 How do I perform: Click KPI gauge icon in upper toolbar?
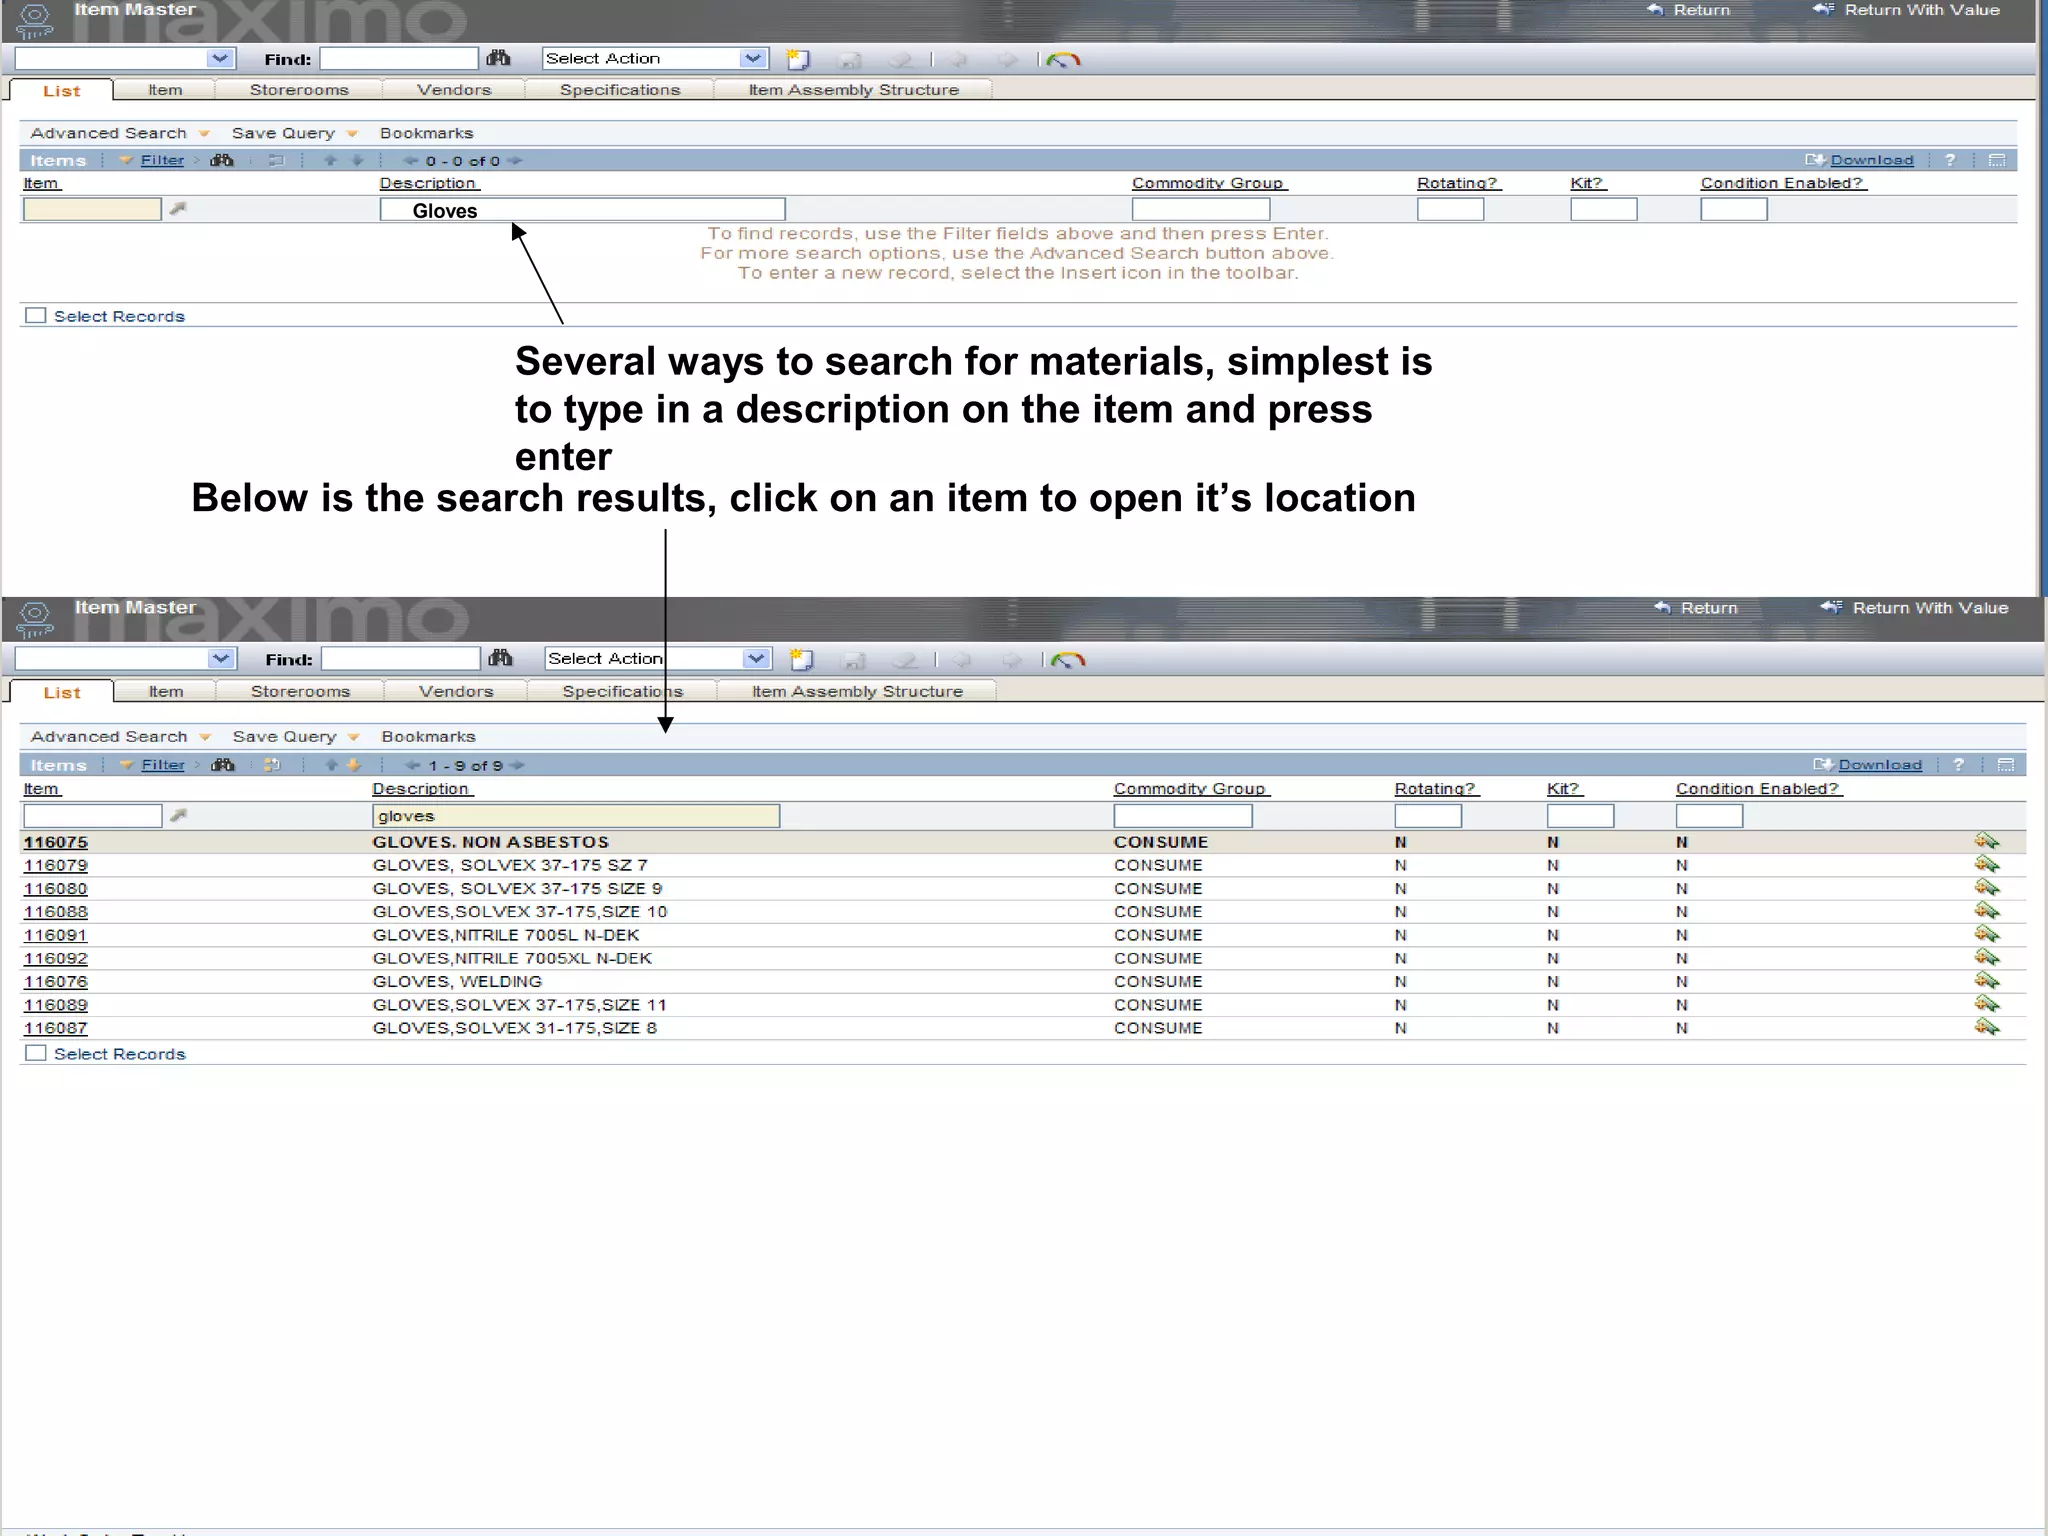[1063, 60]
